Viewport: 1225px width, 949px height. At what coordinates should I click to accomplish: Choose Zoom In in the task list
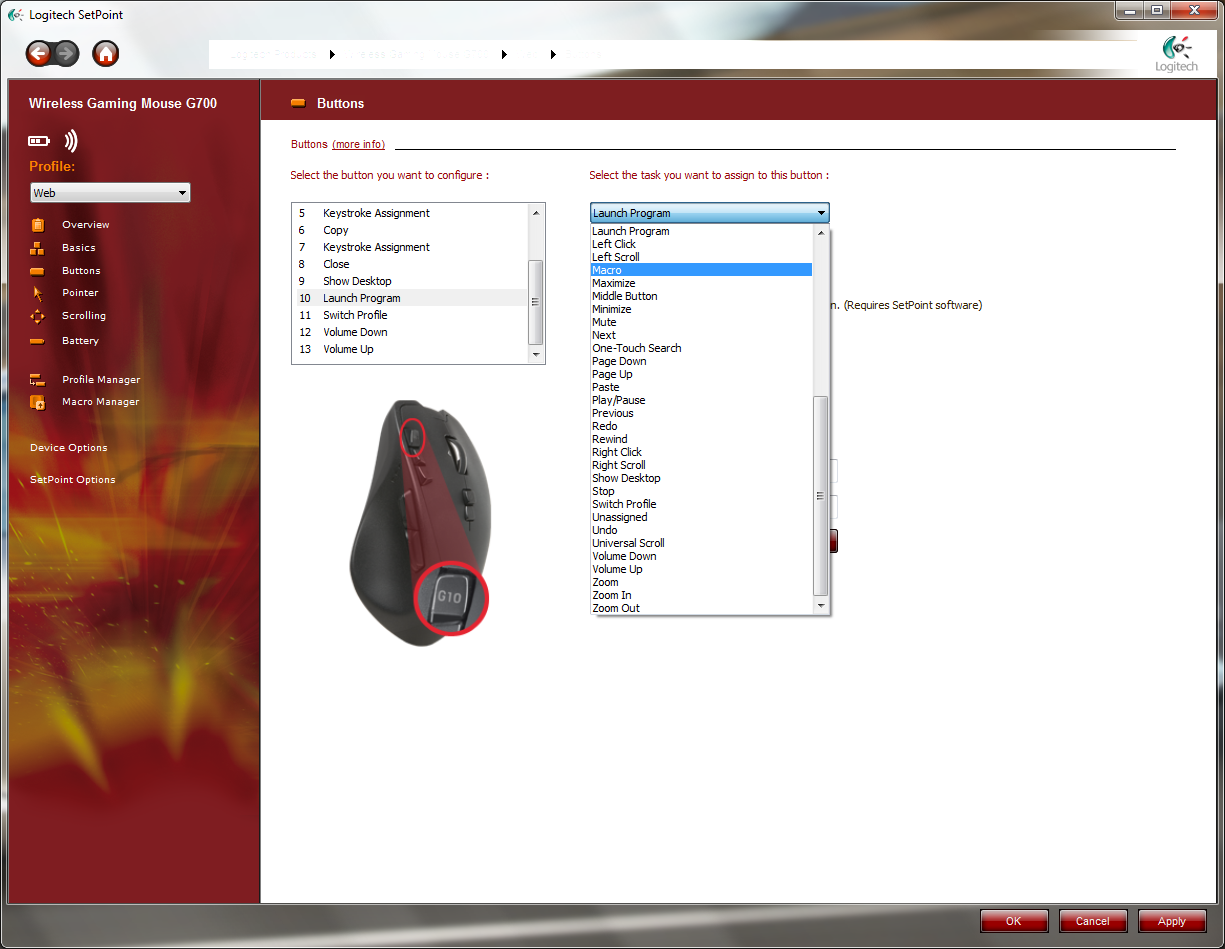point(701,595)
